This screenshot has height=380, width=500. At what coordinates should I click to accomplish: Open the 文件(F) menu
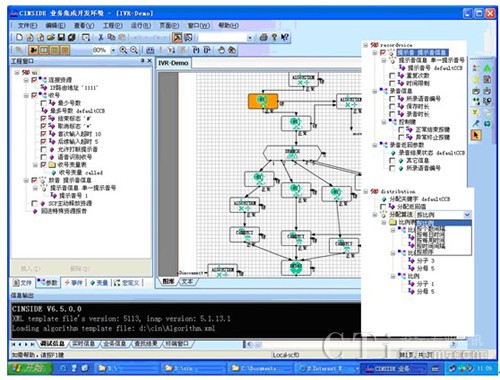27,25
